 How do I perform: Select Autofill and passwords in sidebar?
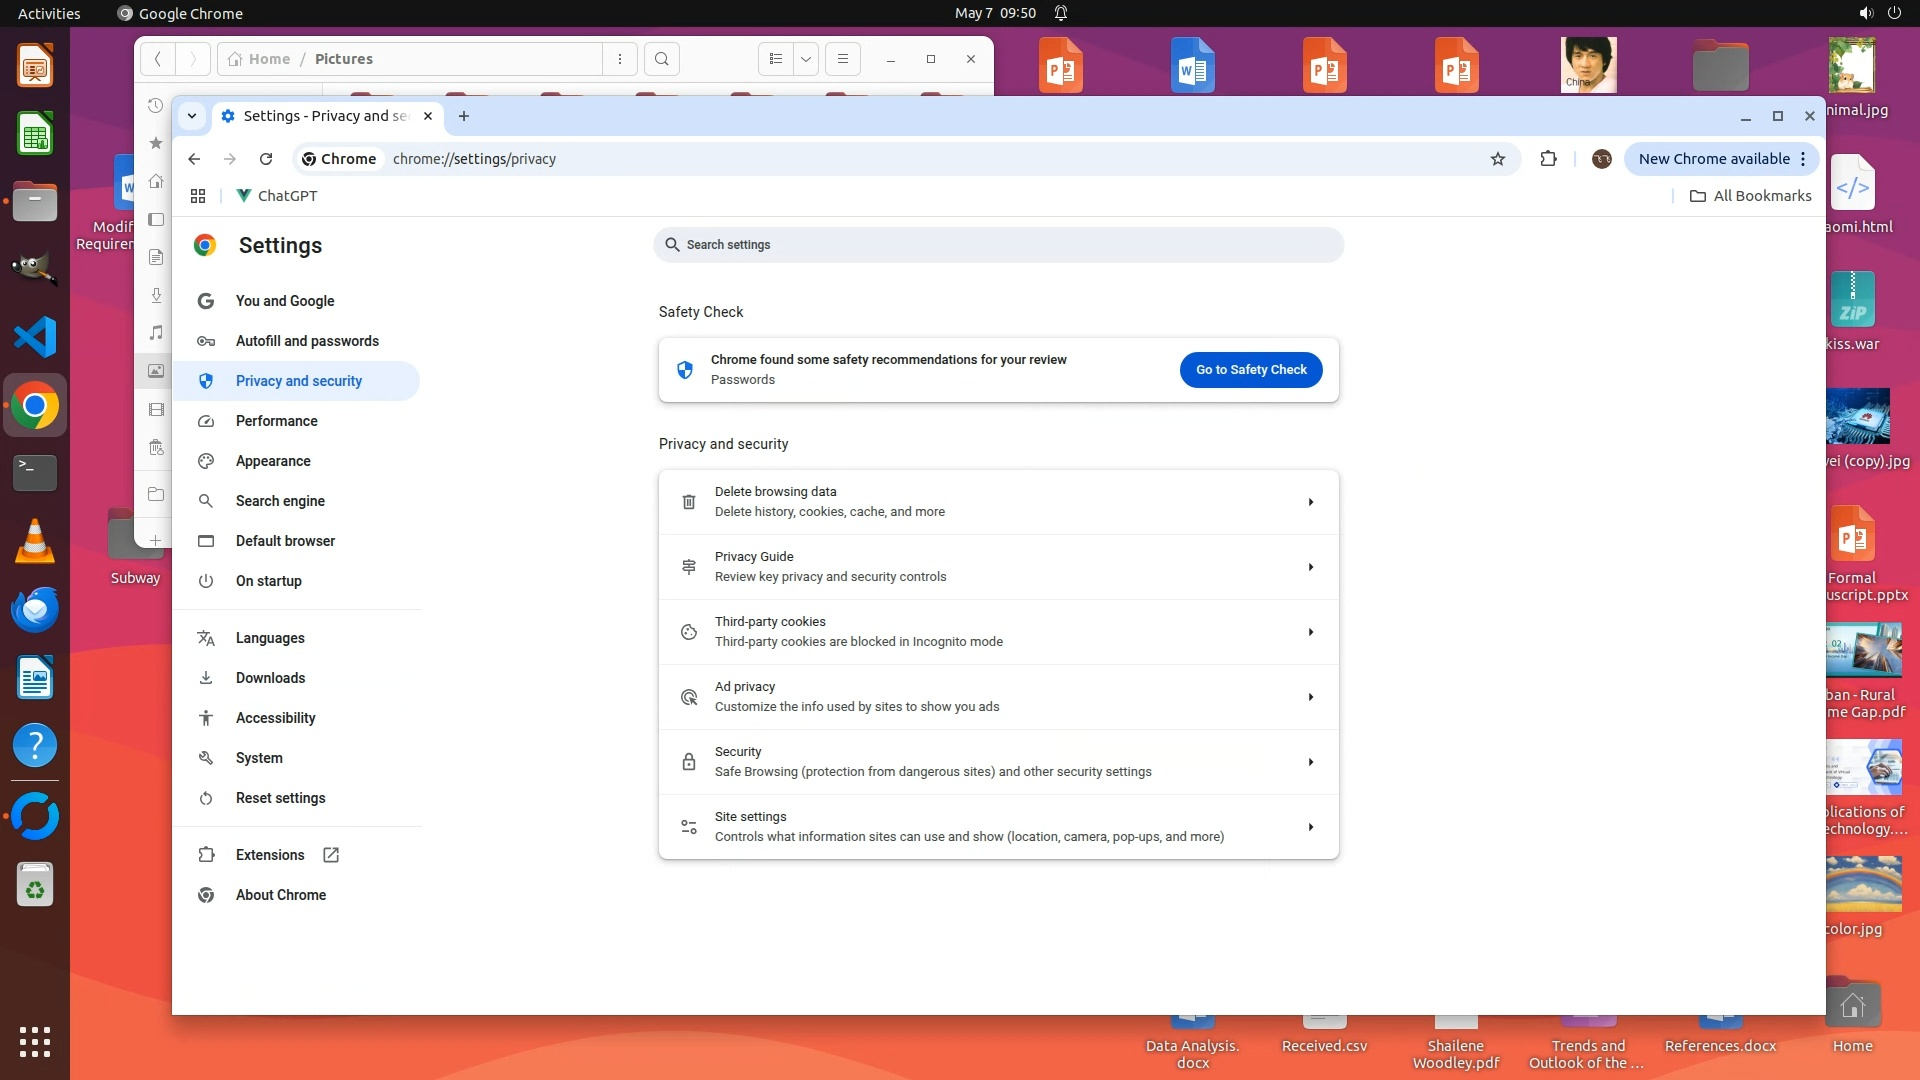[x=307, y=341]
